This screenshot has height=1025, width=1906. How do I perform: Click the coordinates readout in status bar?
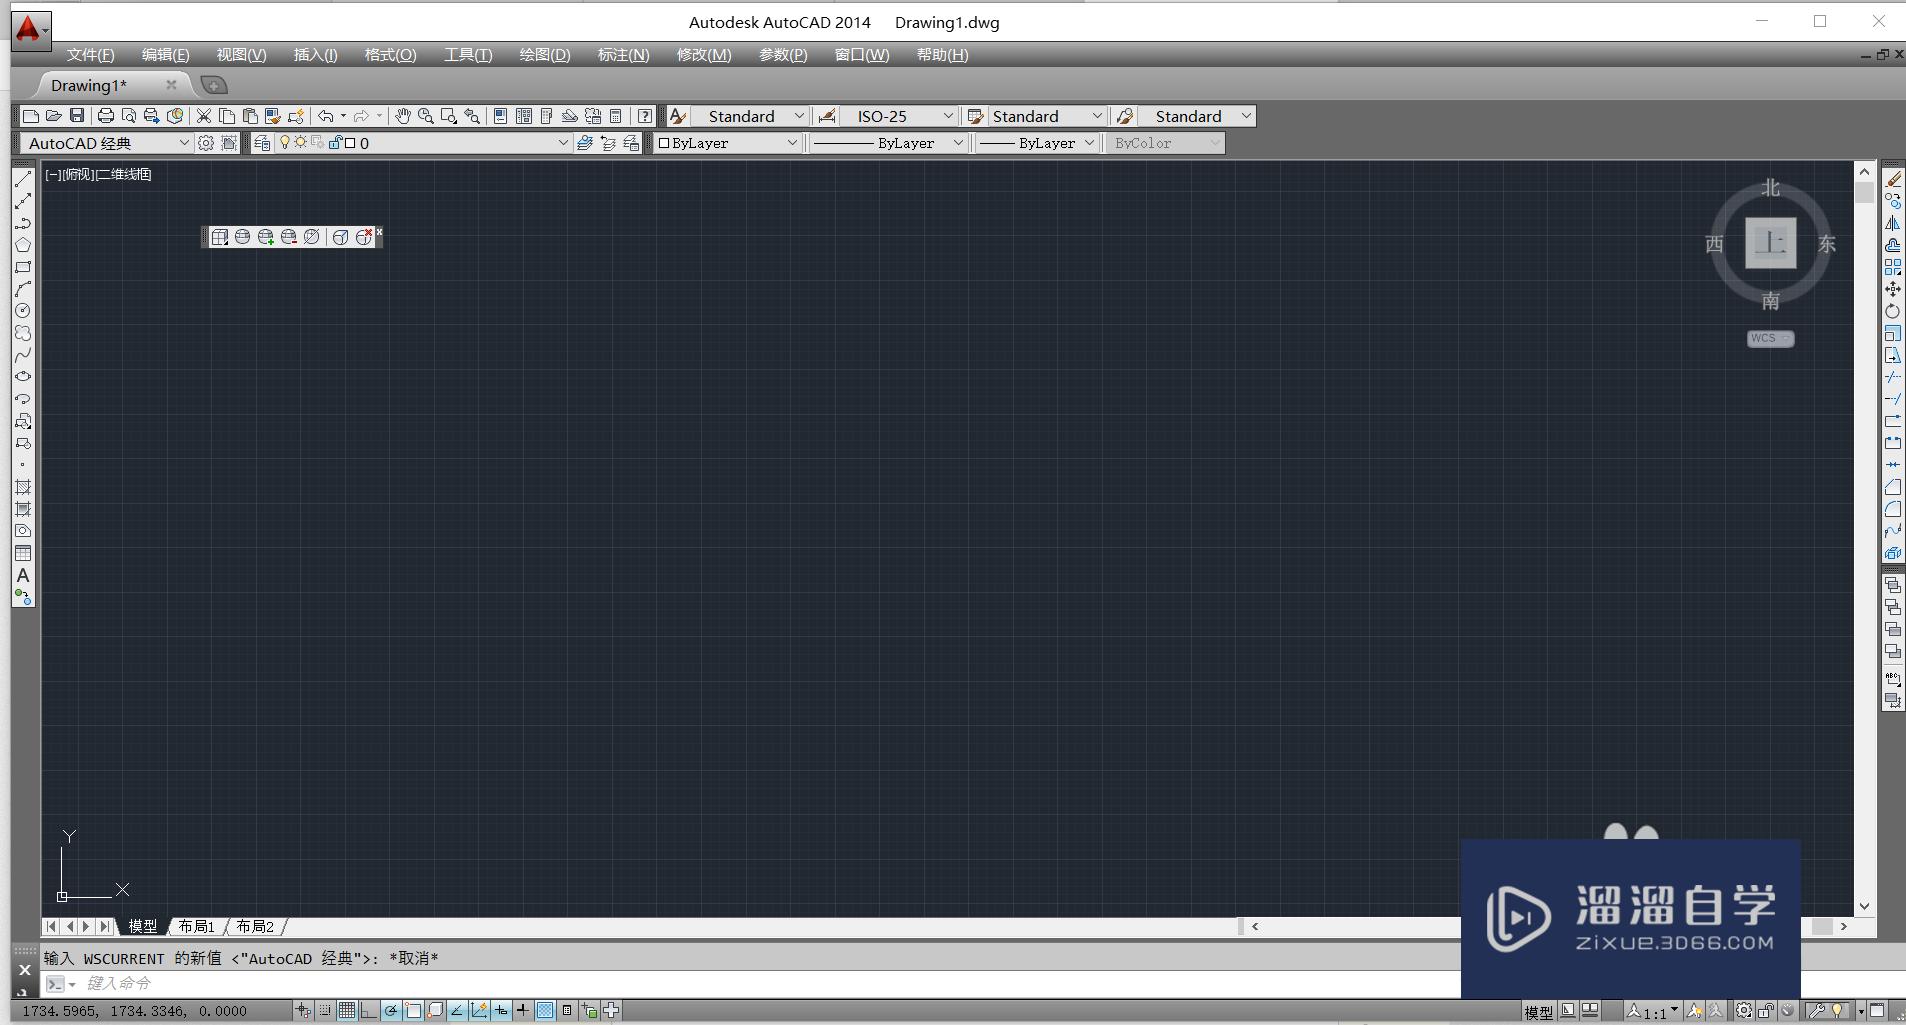[134, 1011]
